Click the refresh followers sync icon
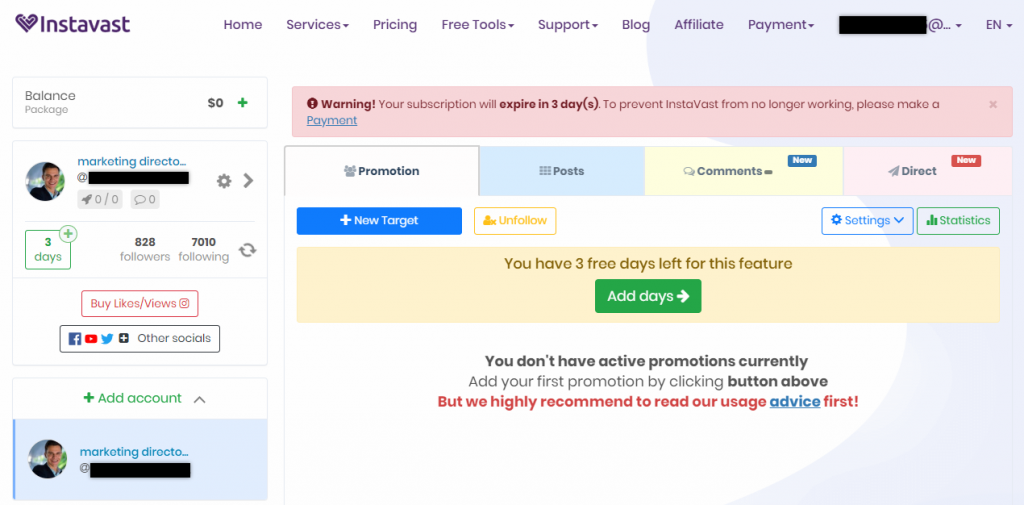1024x505 pixels. pos(247,250)
